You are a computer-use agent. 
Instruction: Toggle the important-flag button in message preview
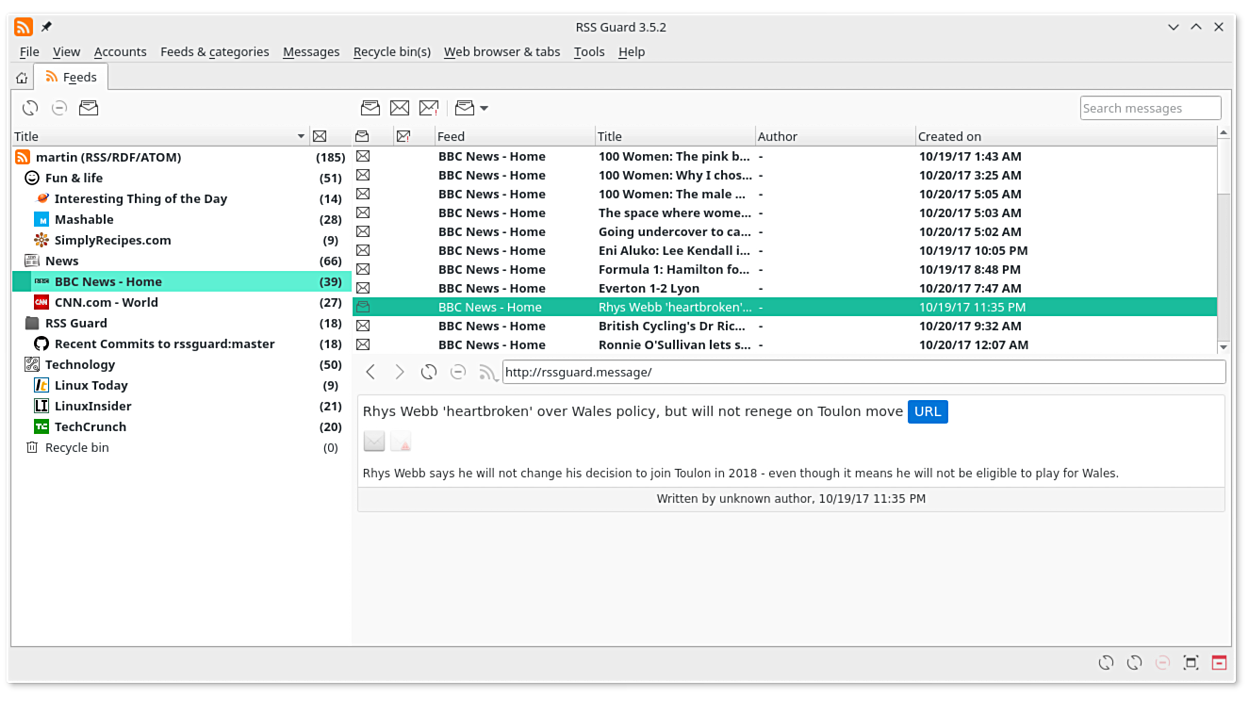pyautogui.click(x=400, y=441)
